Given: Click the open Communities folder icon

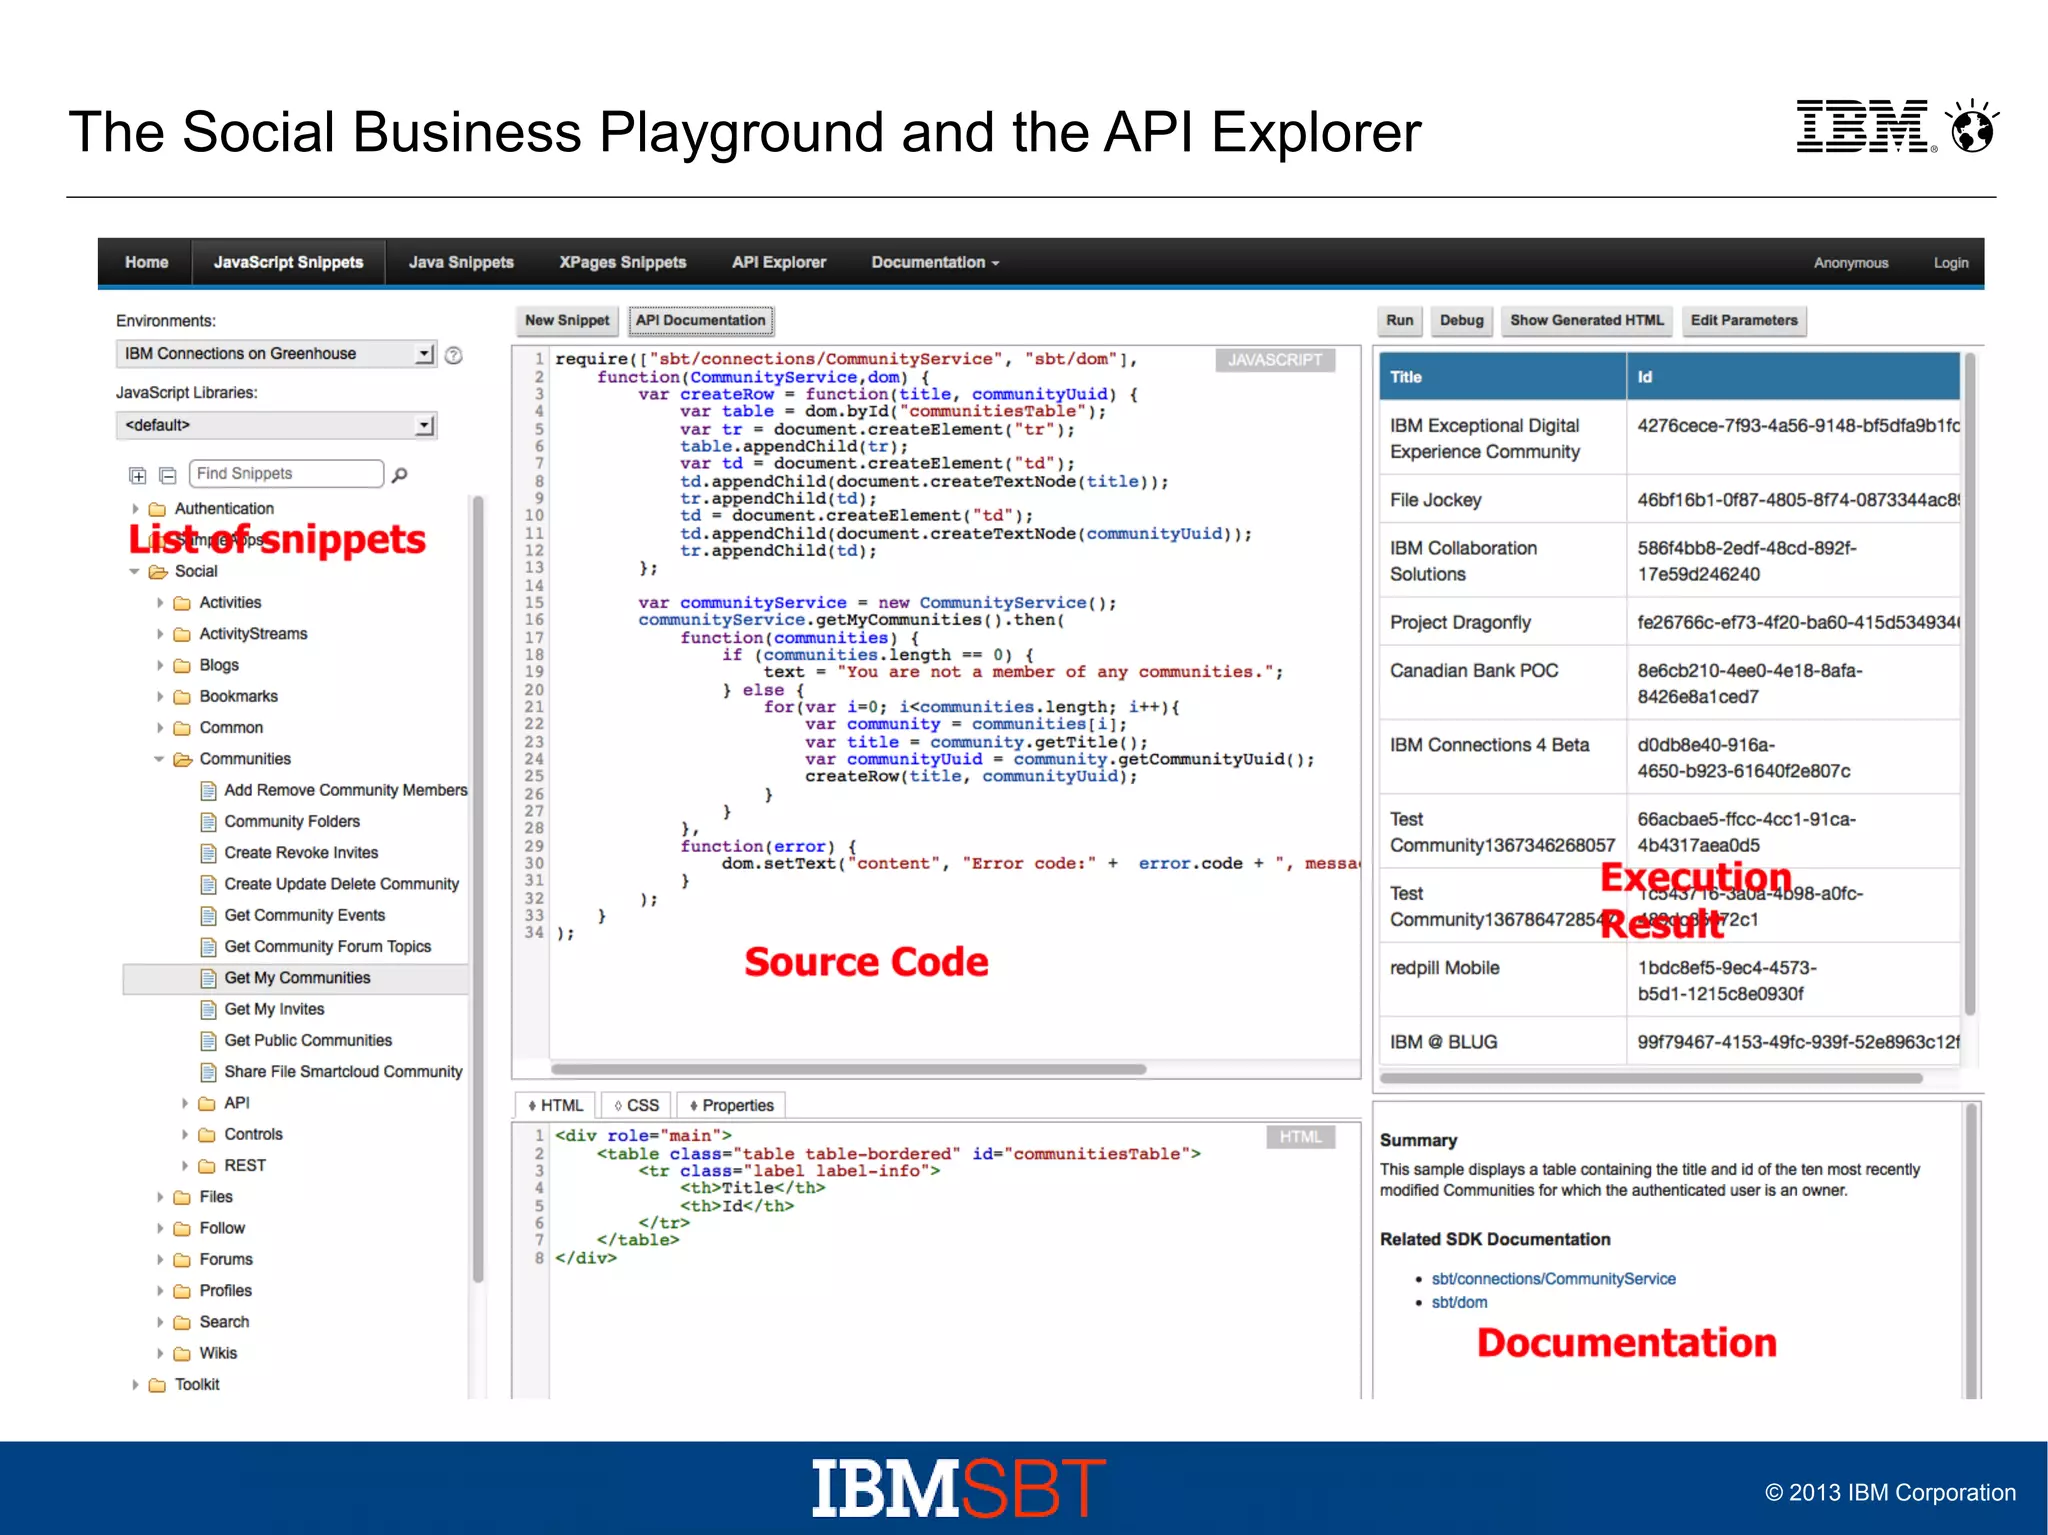Looking at the screenshot, I should 182,760.
